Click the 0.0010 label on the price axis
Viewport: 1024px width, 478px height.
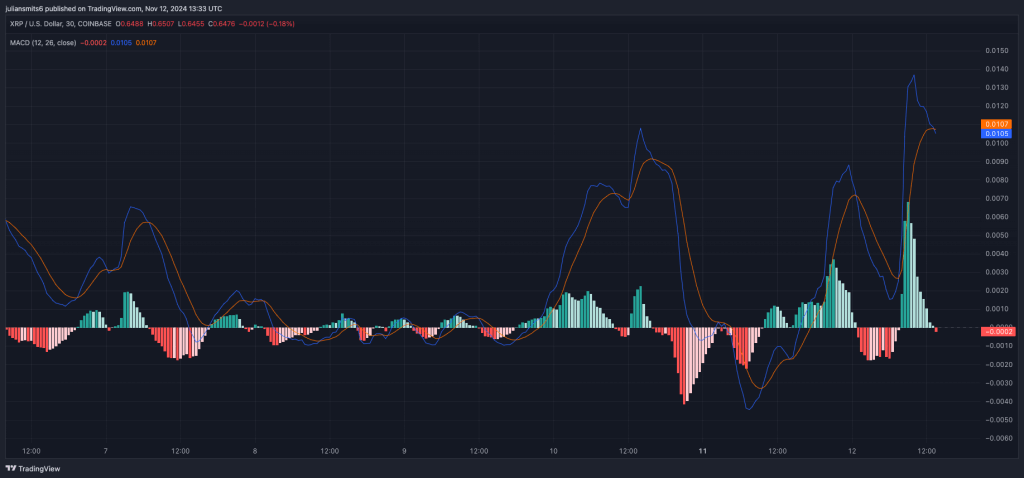tap(997, 308)
